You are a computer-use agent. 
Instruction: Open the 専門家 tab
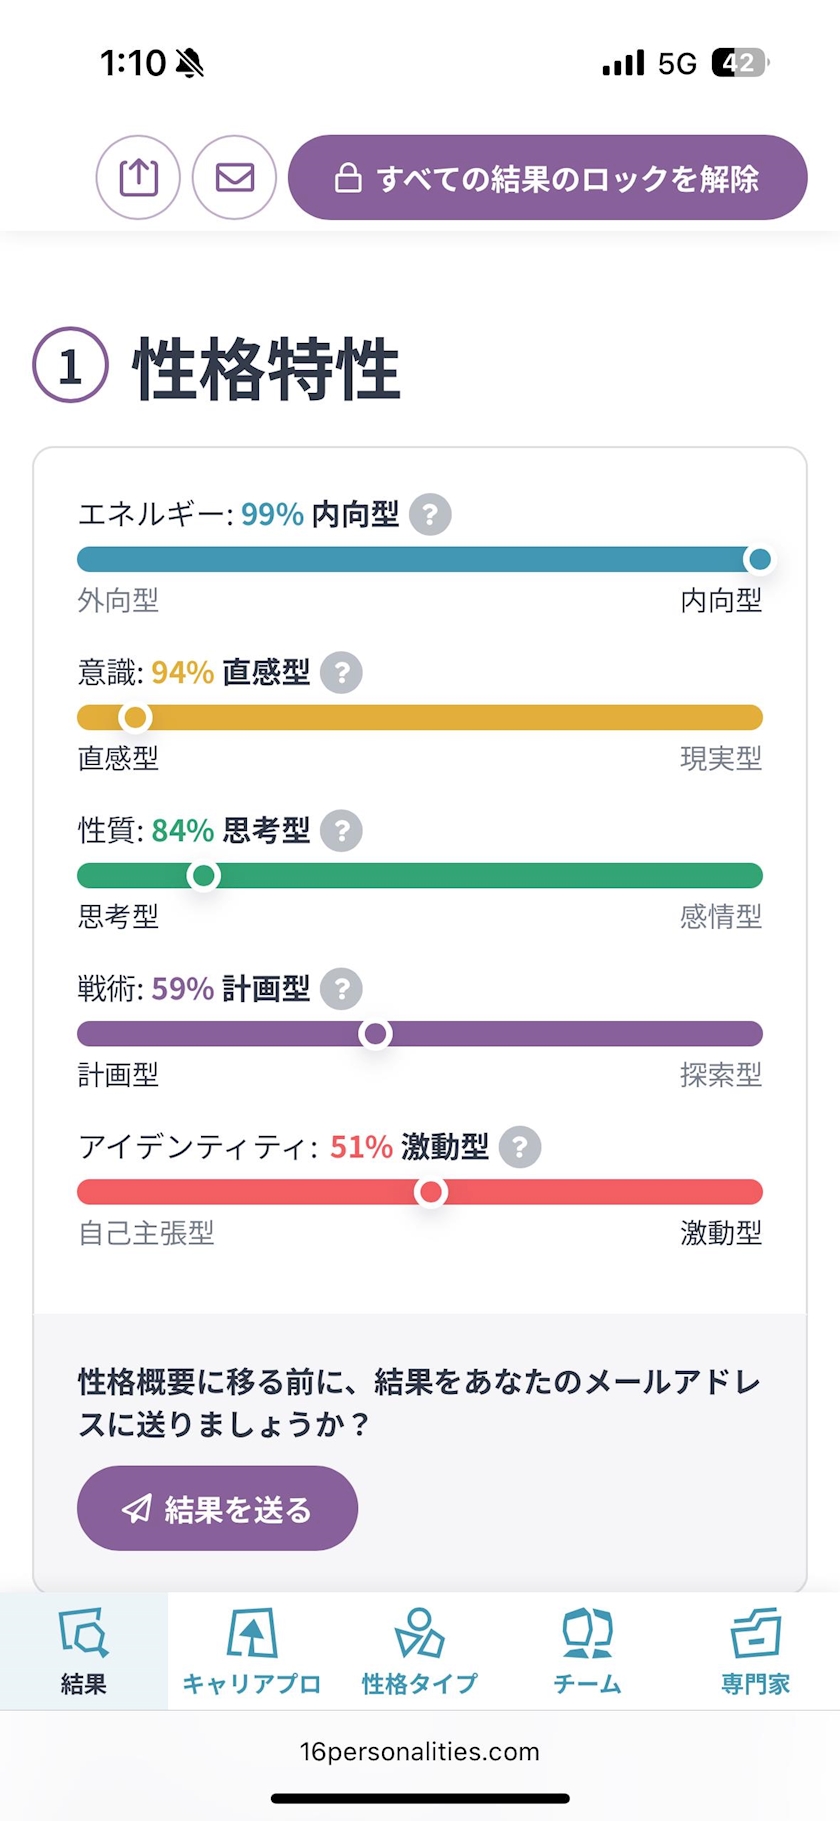pos(756,1651)
